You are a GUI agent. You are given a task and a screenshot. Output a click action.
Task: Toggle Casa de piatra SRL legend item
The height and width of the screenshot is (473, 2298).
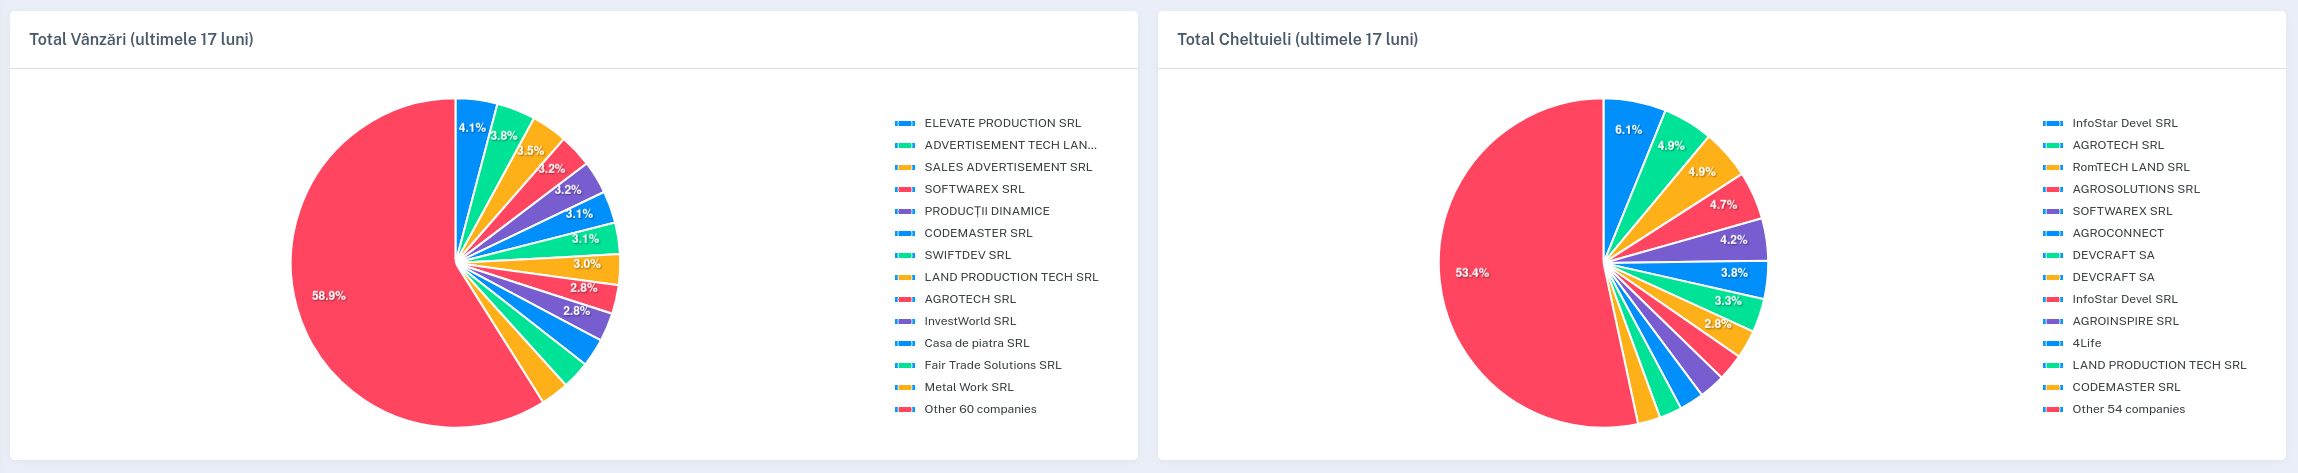962,343
